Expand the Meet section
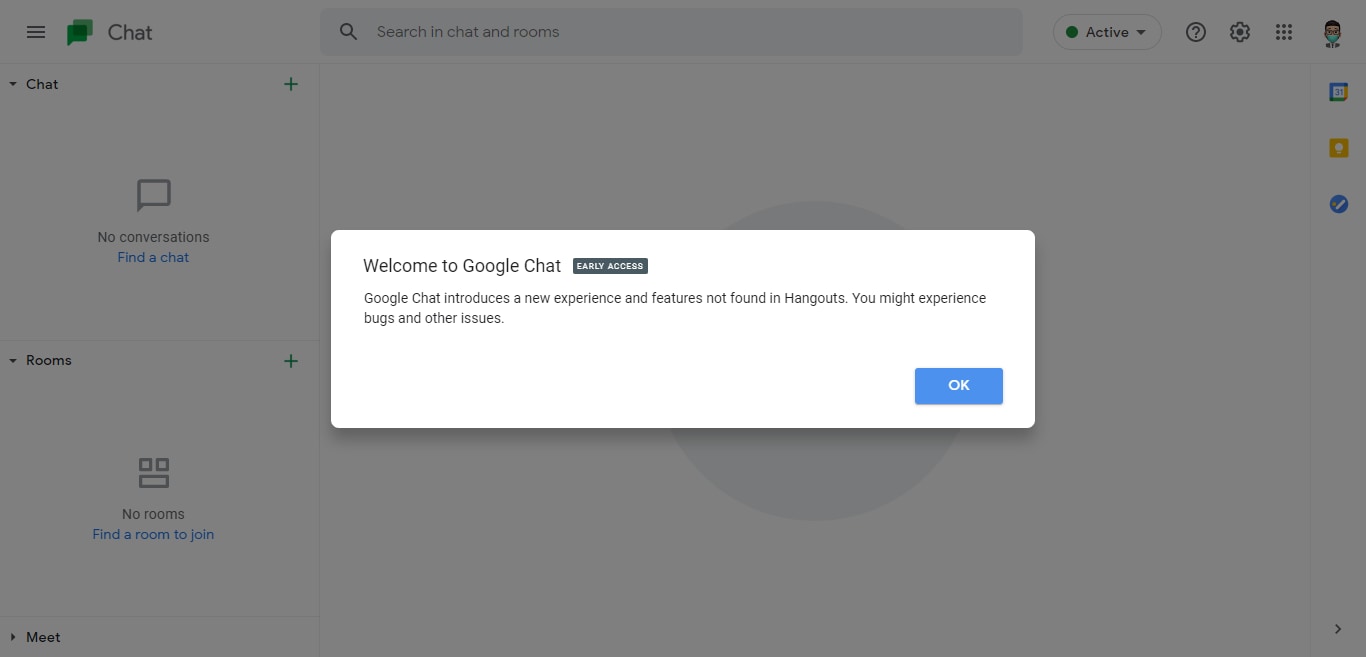 (x=13, y=637)
